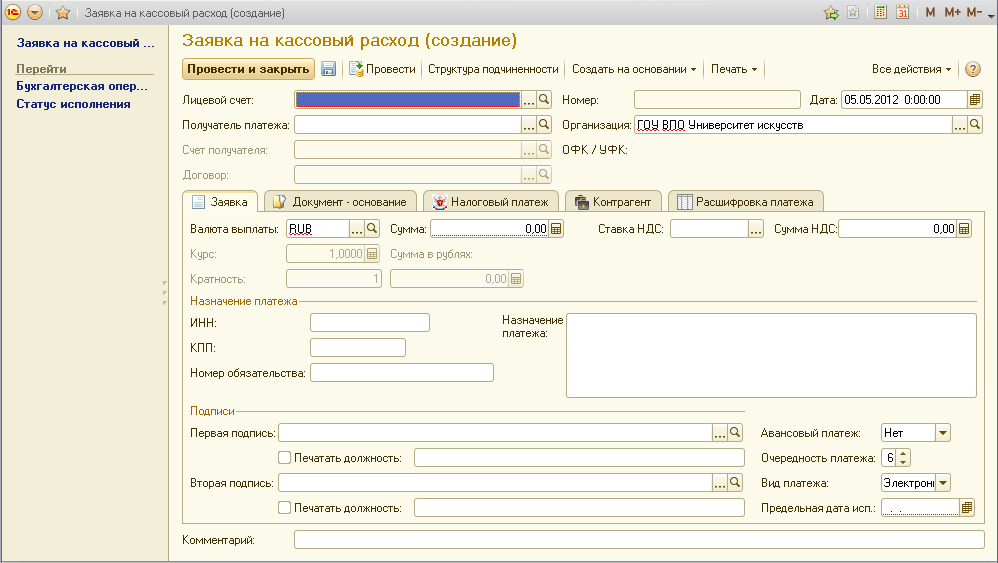Expand the Авансовый платеж dropdown

pos(942,433)
